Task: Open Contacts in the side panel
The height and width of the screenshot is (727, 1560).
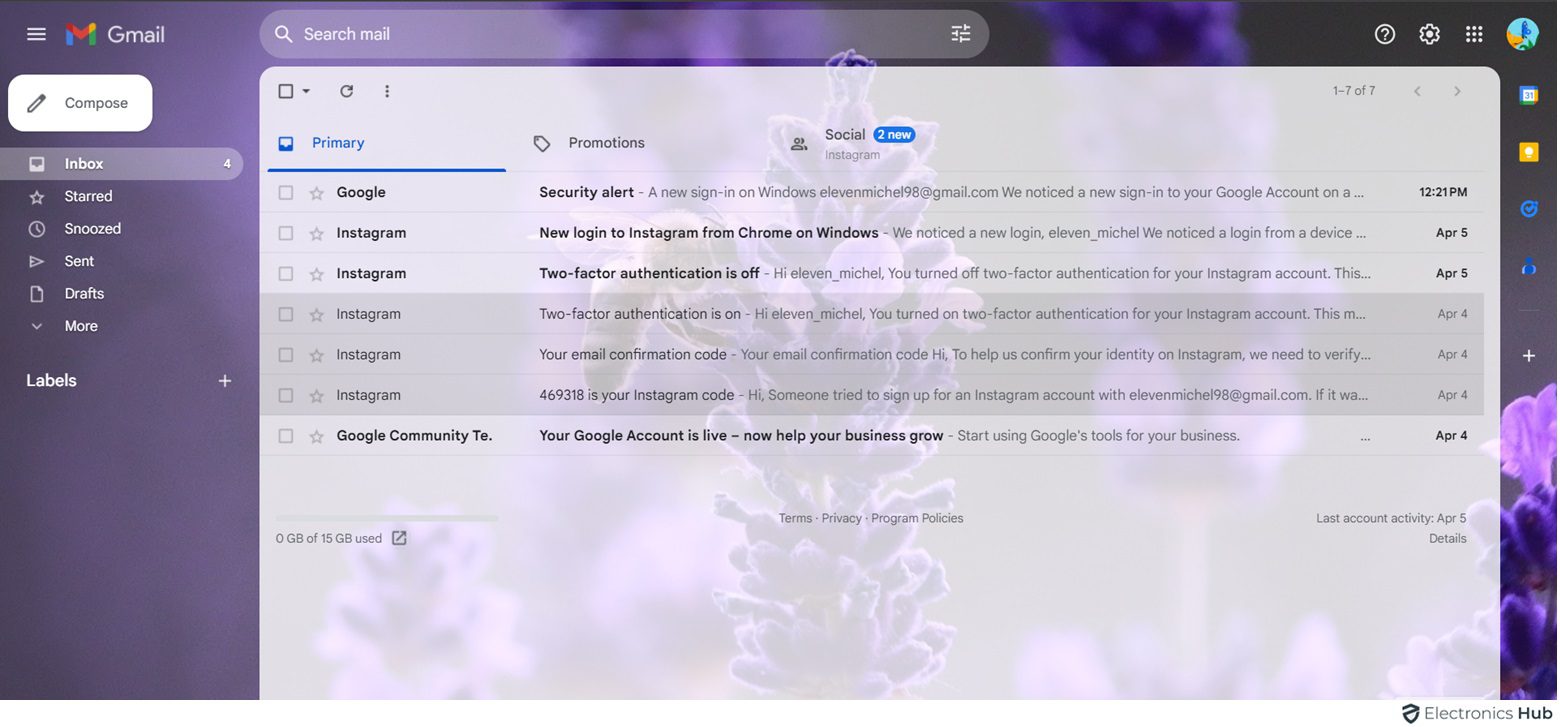Action: 1529,265
